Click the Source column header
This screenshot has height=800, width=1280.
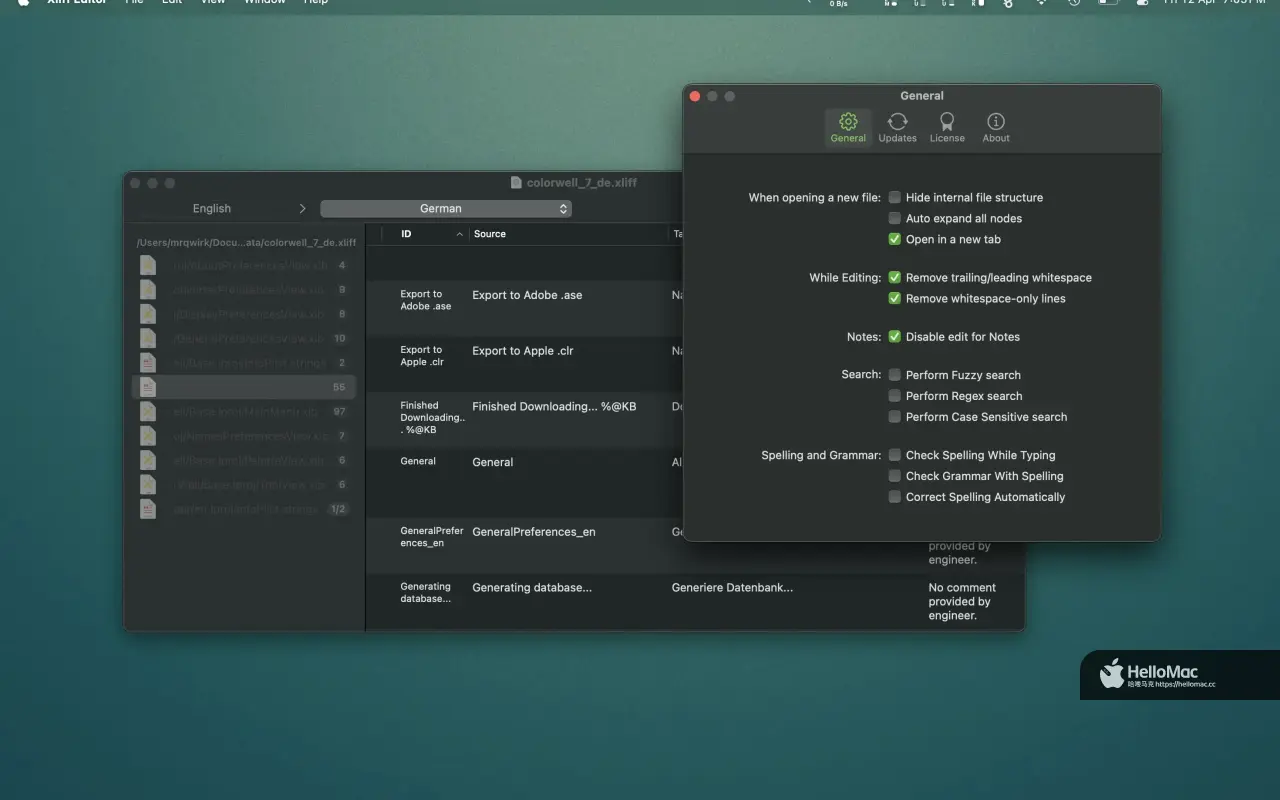click(x=490, y=234)
